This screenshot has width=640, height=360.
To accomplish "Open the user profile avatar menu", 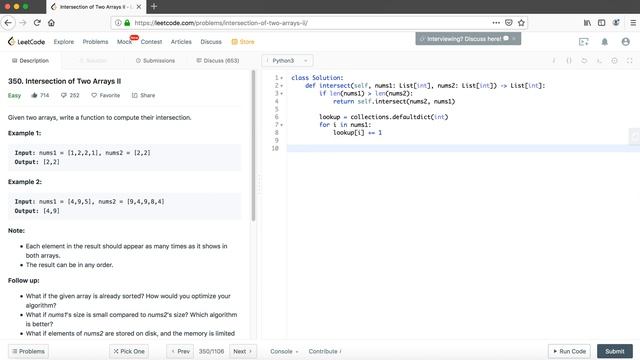I will [x=625, y=42].
